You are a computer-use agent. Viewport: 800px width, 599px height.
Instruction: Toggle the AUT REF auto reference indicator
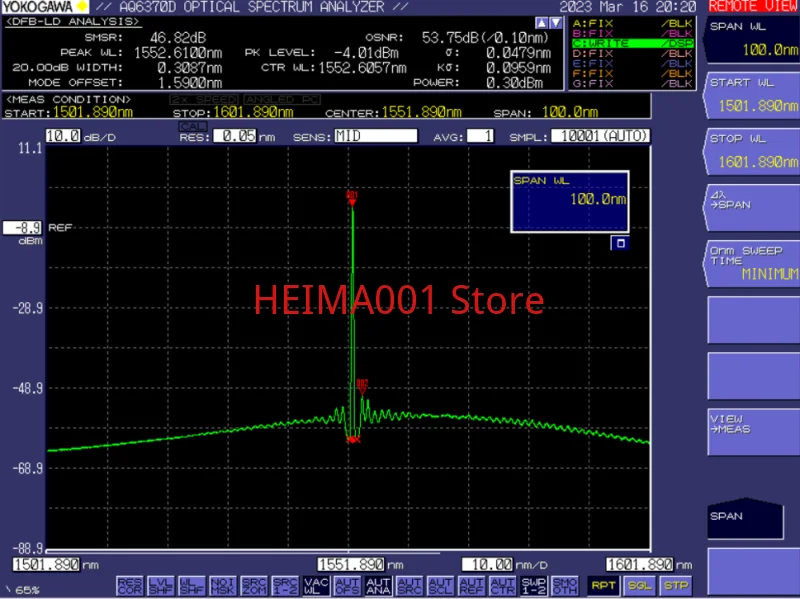471,585
